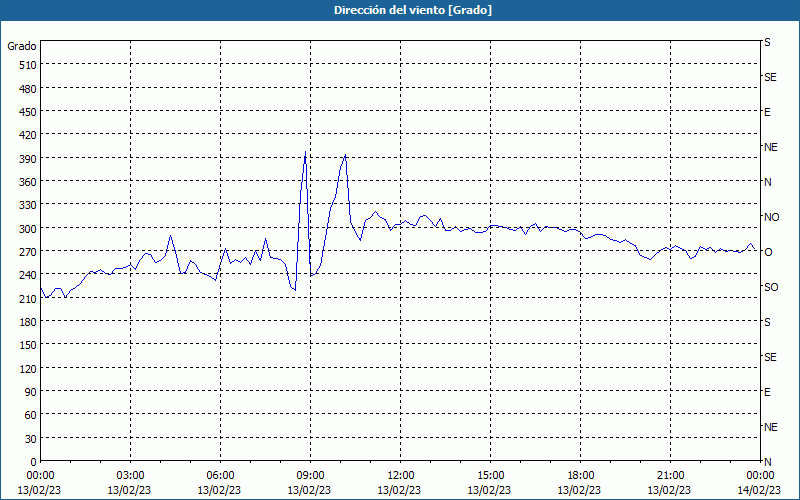Click the 13/02/23 date under 09:00
This screenshot has width=800, height=500.
[310, 490]
